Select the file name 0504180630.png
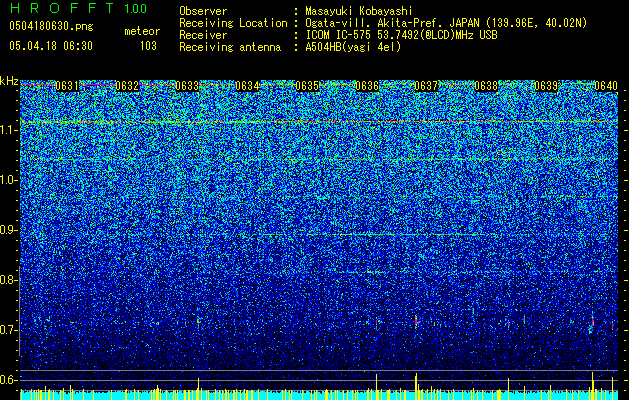 [51, 27]
